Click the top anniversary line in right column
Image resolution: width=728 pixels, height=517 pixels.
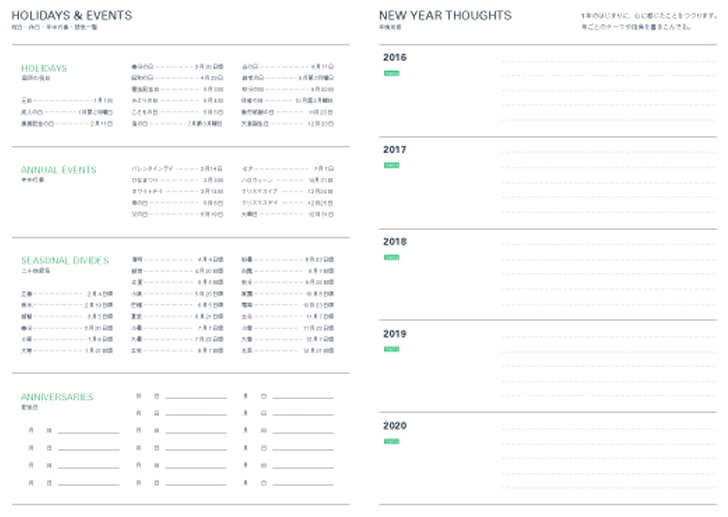pyautogui.click(x=303, y=398)
